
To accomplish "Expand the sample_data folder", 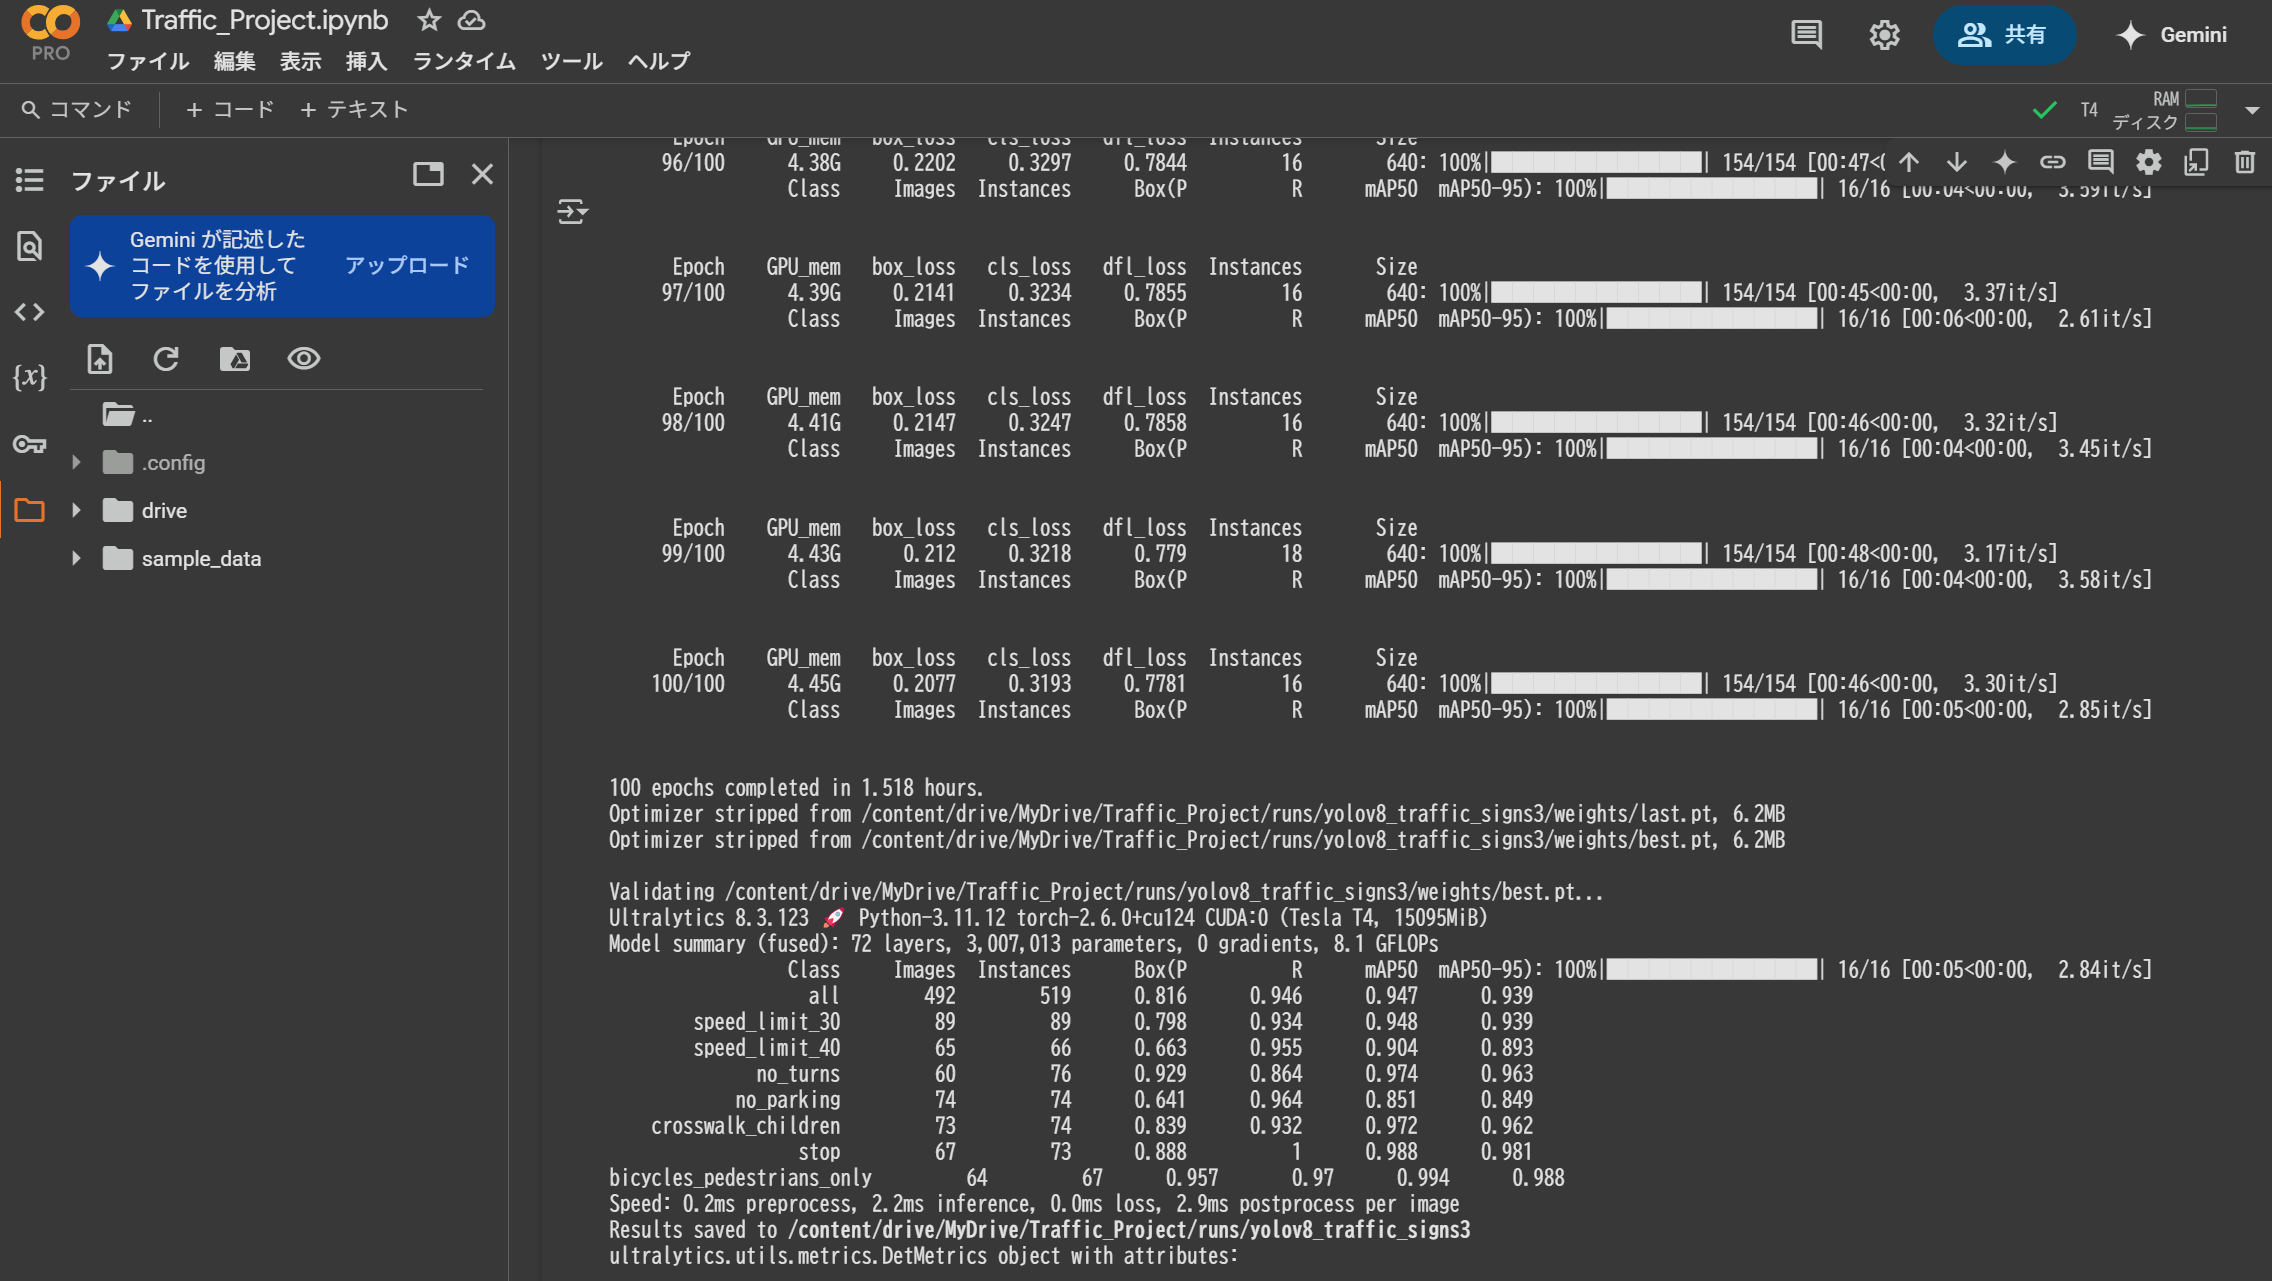I will (x=76, y=559).
